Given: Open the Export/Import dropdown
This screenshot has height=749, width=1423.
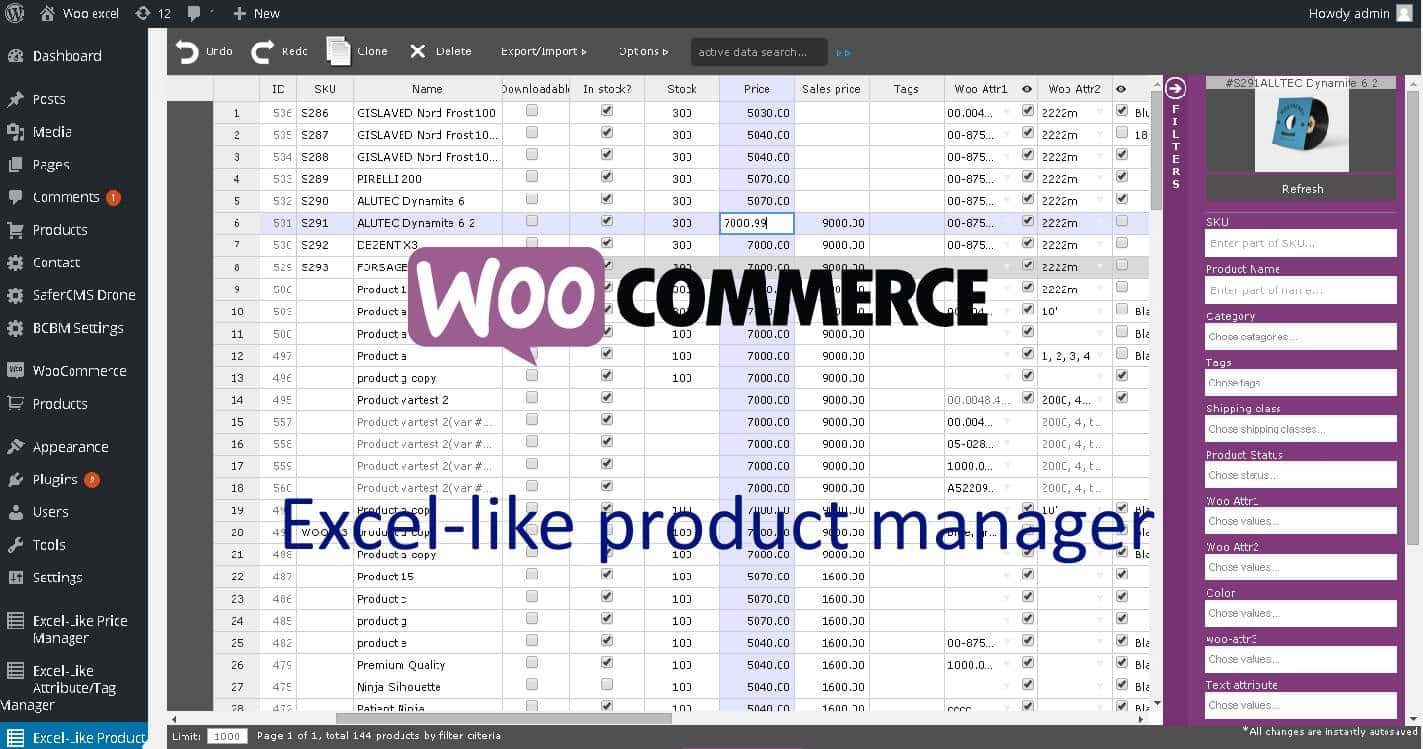Looking at the screenshot, I should tap(543, 52).
